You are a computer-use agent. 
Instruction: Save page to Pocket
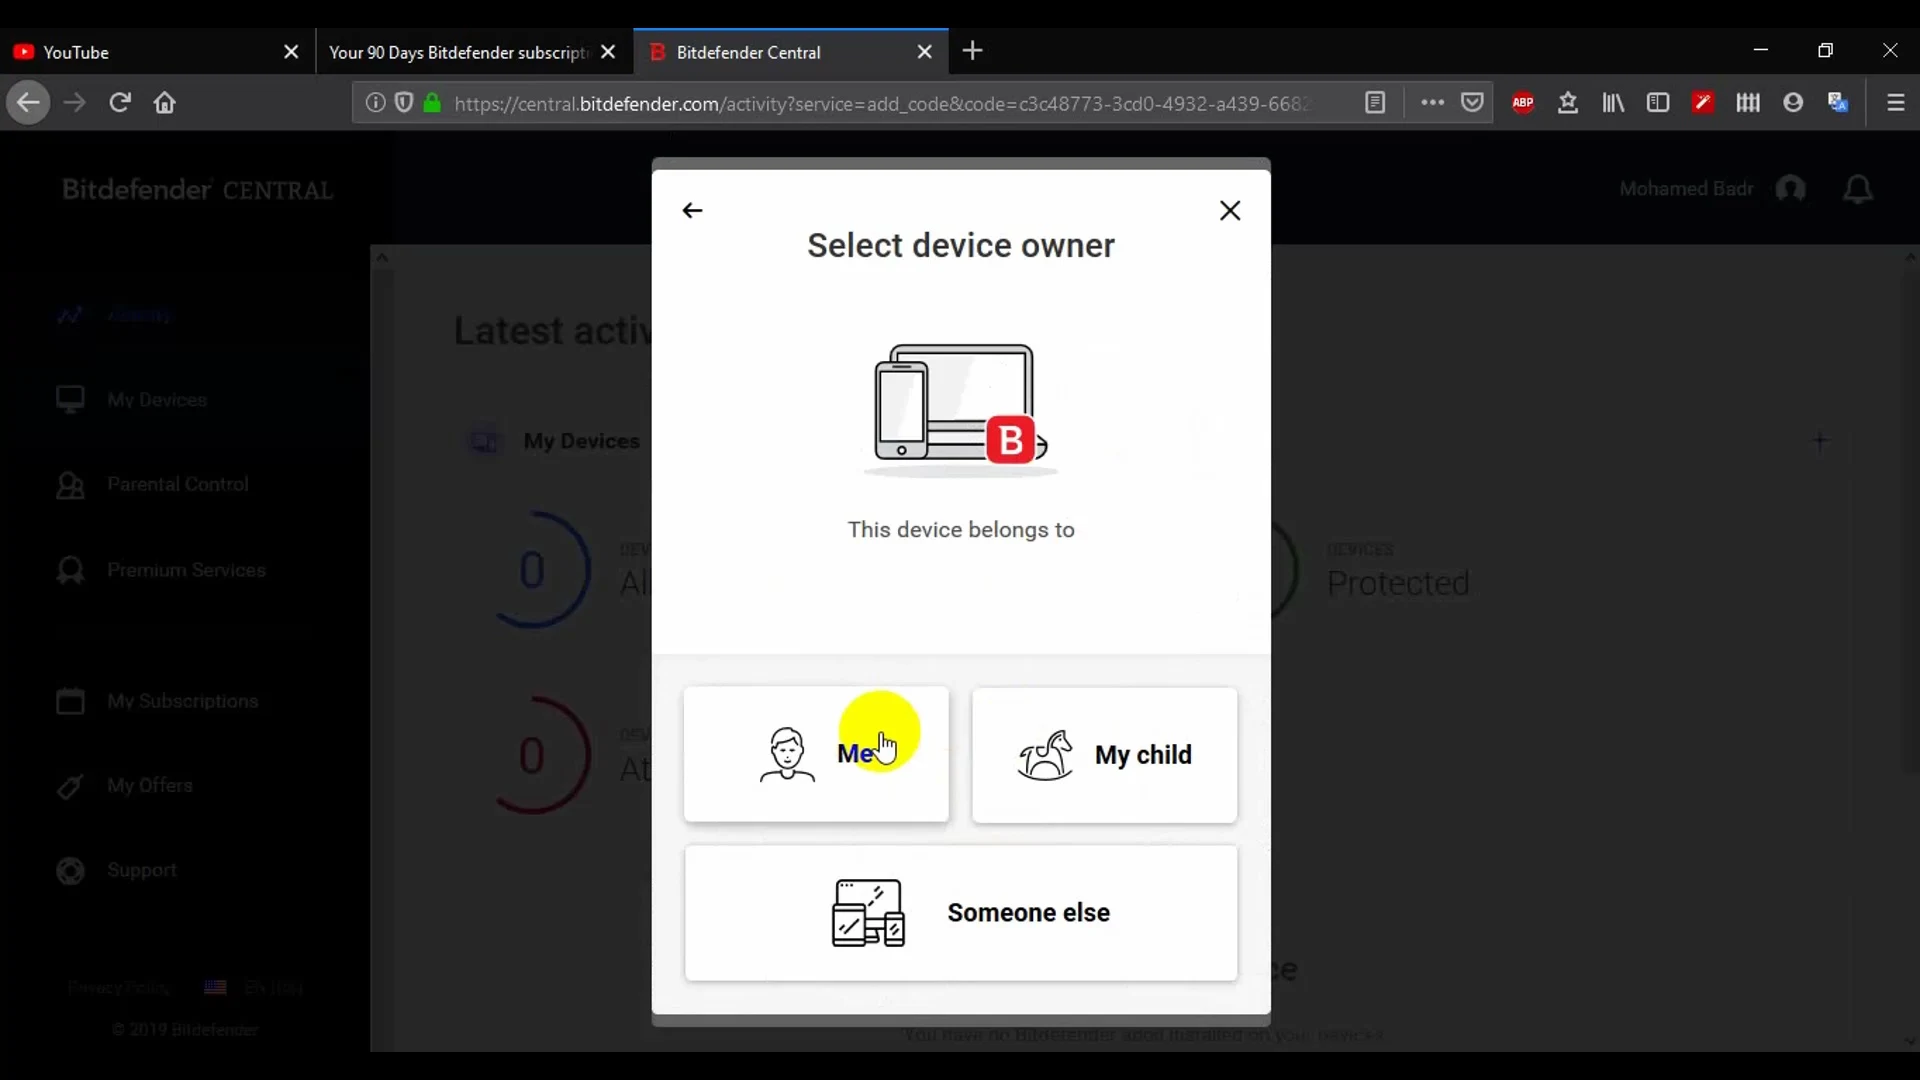point(1472,103)
